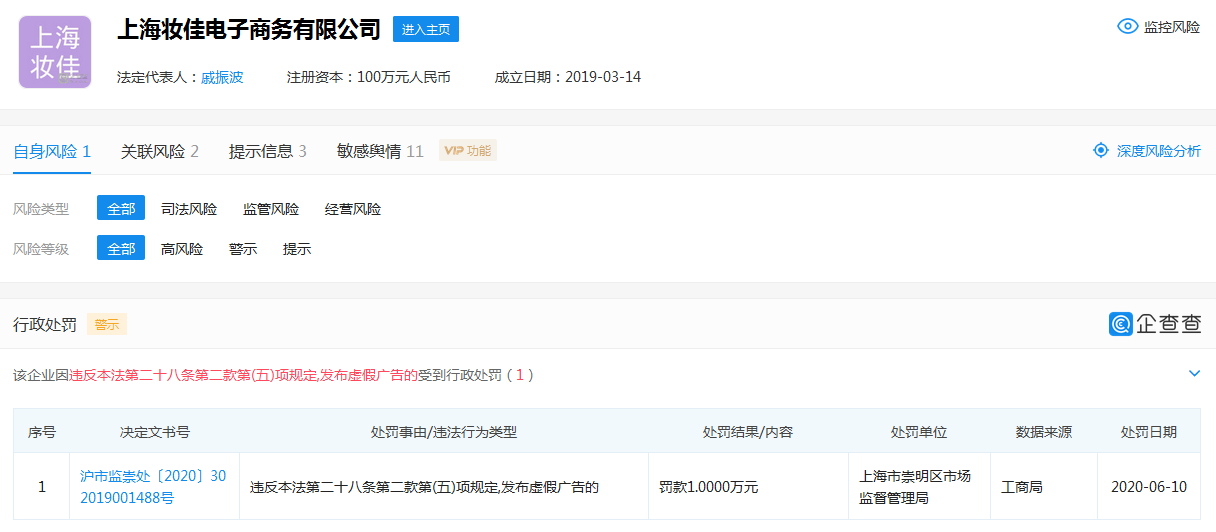Click the 决定文书号 column header
Screen dimensions: 1216x532
[x=155, y=432]
